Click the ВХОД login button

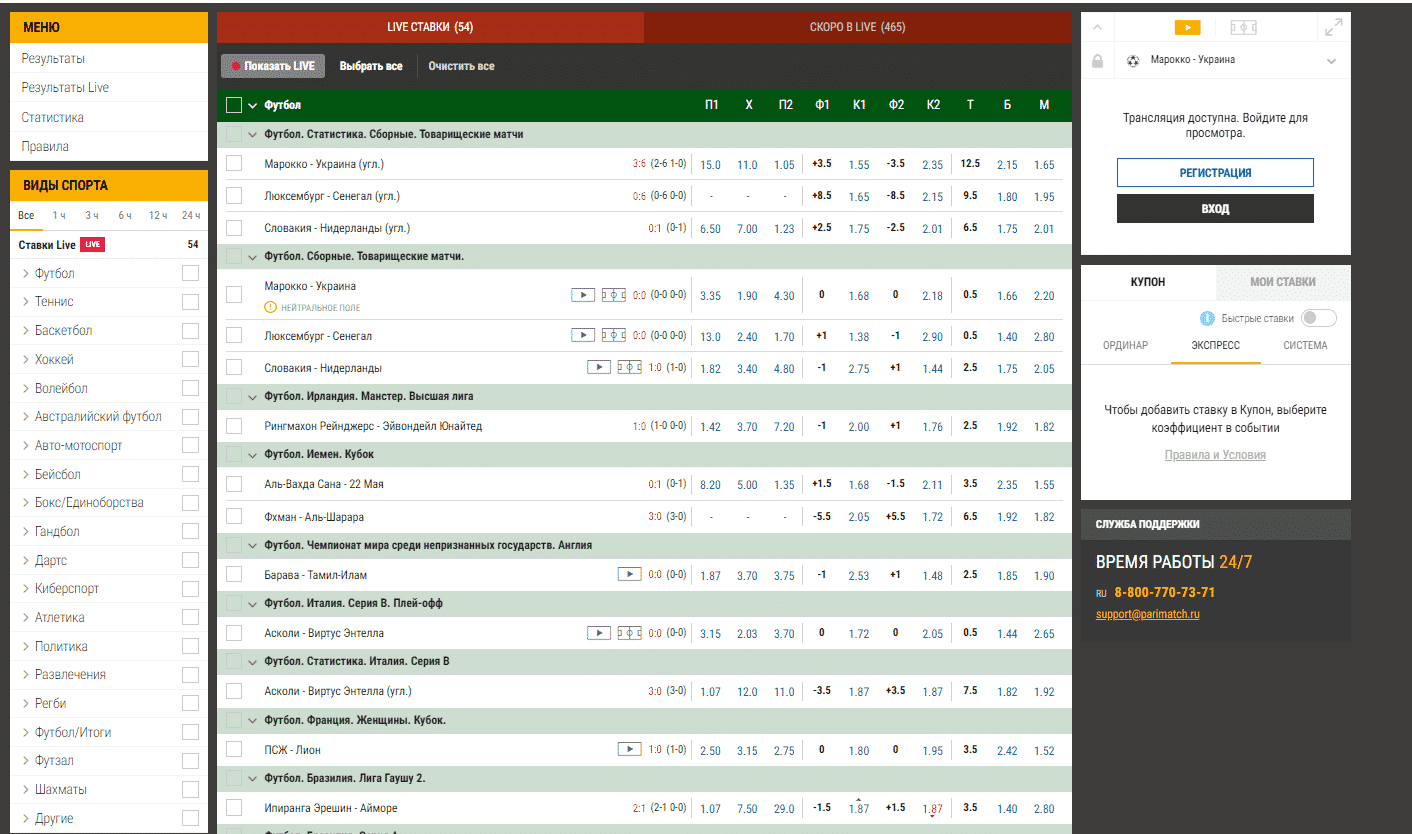tap(1215, 209)
